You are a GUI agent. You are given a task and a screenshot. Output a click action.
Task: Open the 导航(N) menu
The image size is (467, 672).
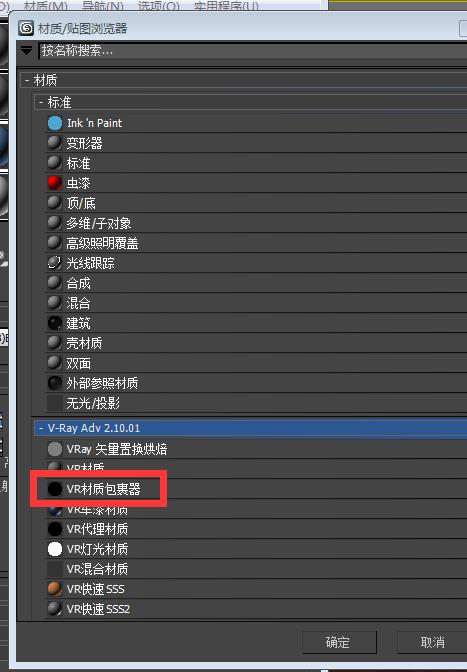pyautogui.click(x=102, y=6)
